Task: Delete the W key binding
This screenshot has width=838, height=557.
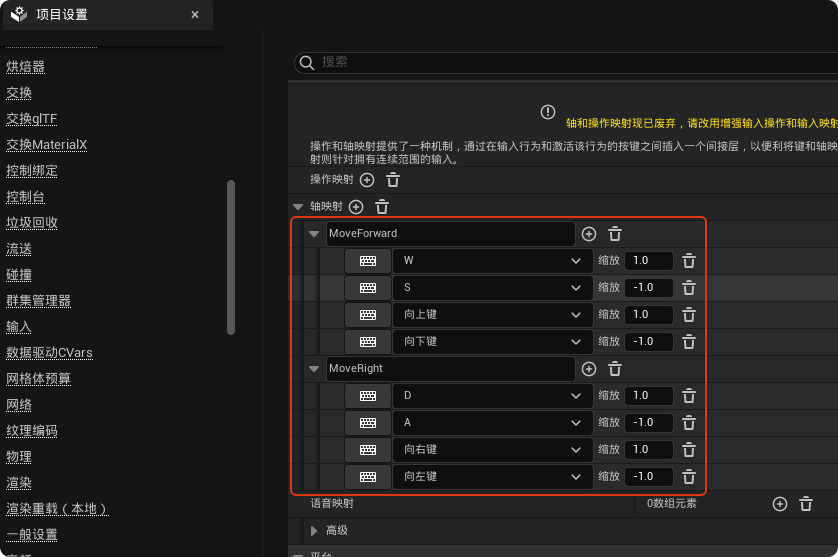Action: tap(689, 261)
